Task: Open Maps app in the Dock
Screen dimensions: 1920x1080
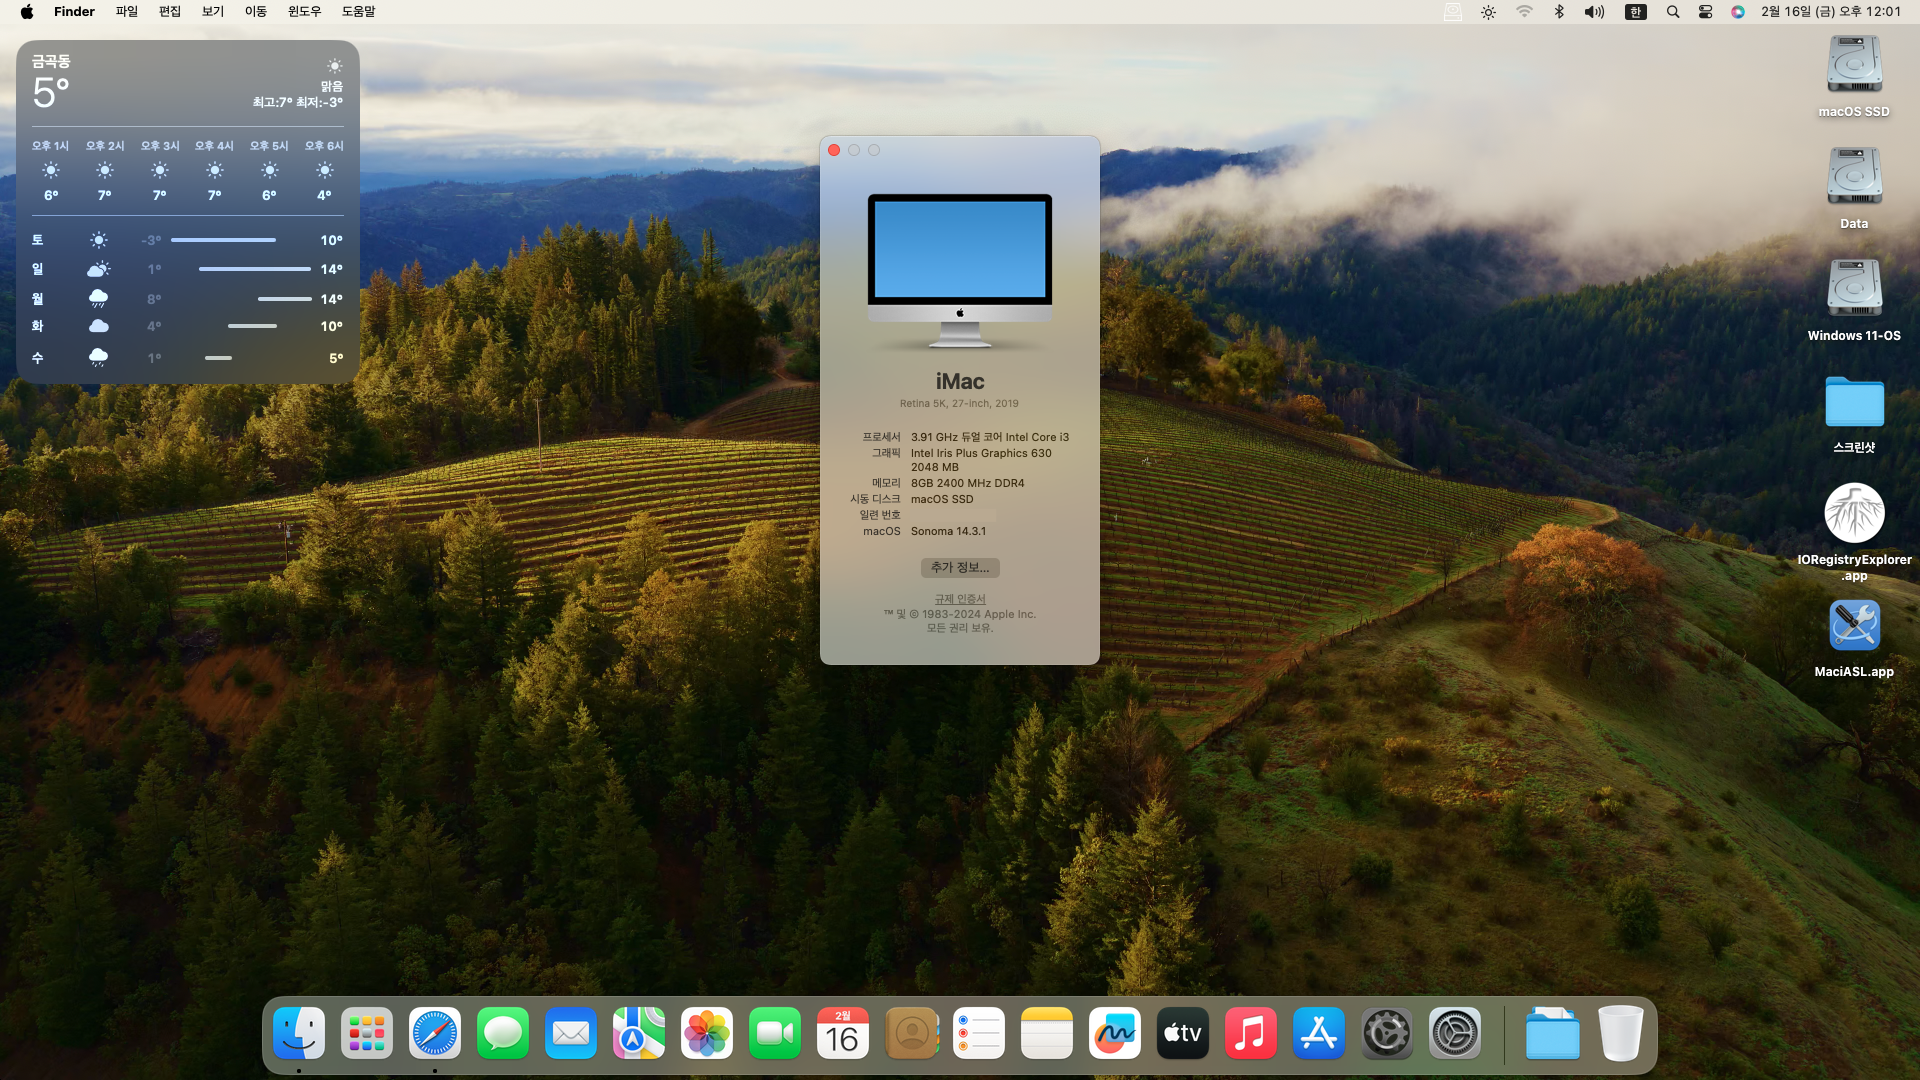Action: point(639,1033)
